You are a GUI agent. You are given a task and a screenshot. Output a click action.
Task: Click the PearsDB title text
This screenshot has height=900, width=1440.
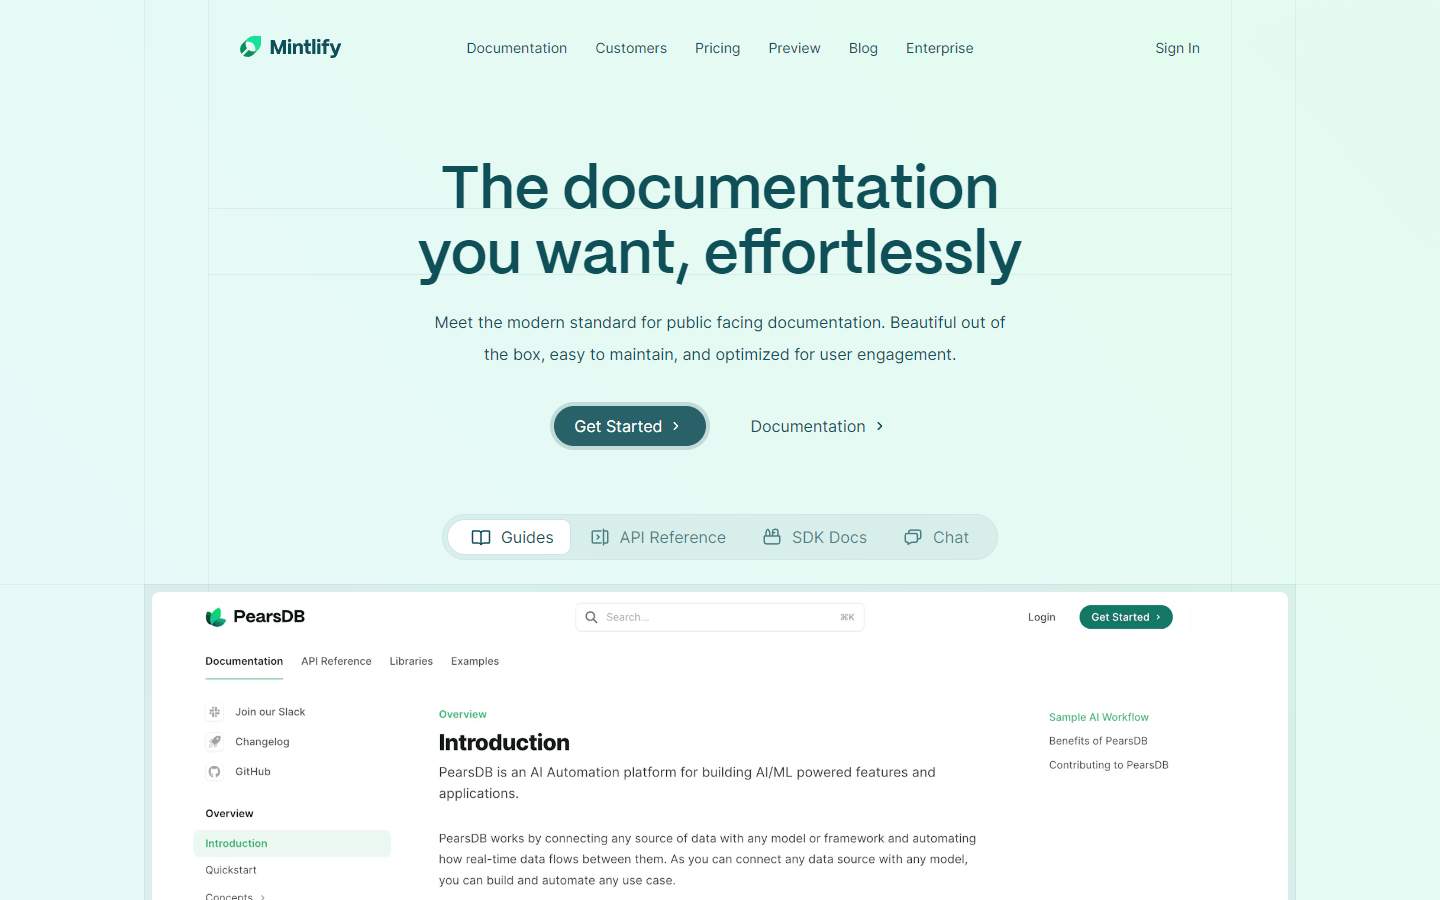pyautogui.click(x=269, y=616)
